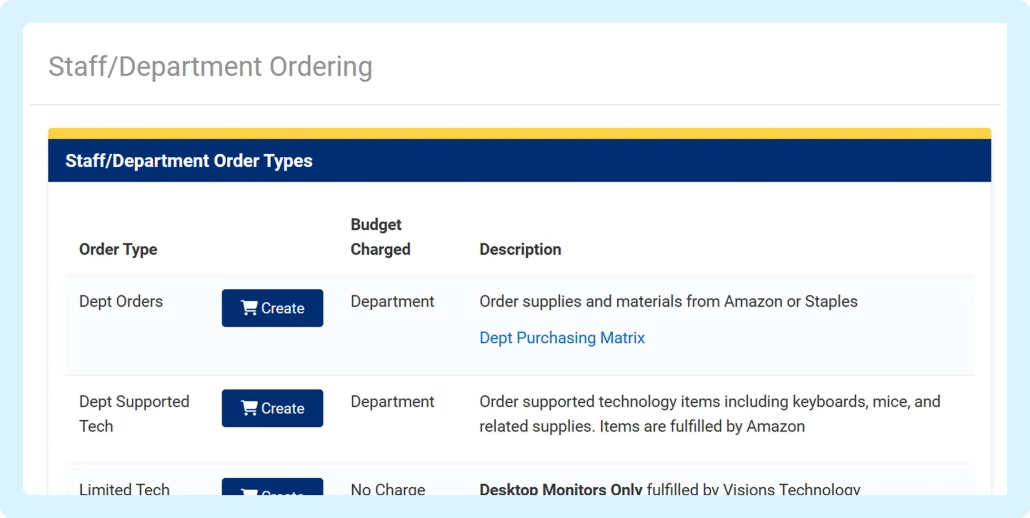Click the yellow accent bar above the panel

click(x=519, y=133)
